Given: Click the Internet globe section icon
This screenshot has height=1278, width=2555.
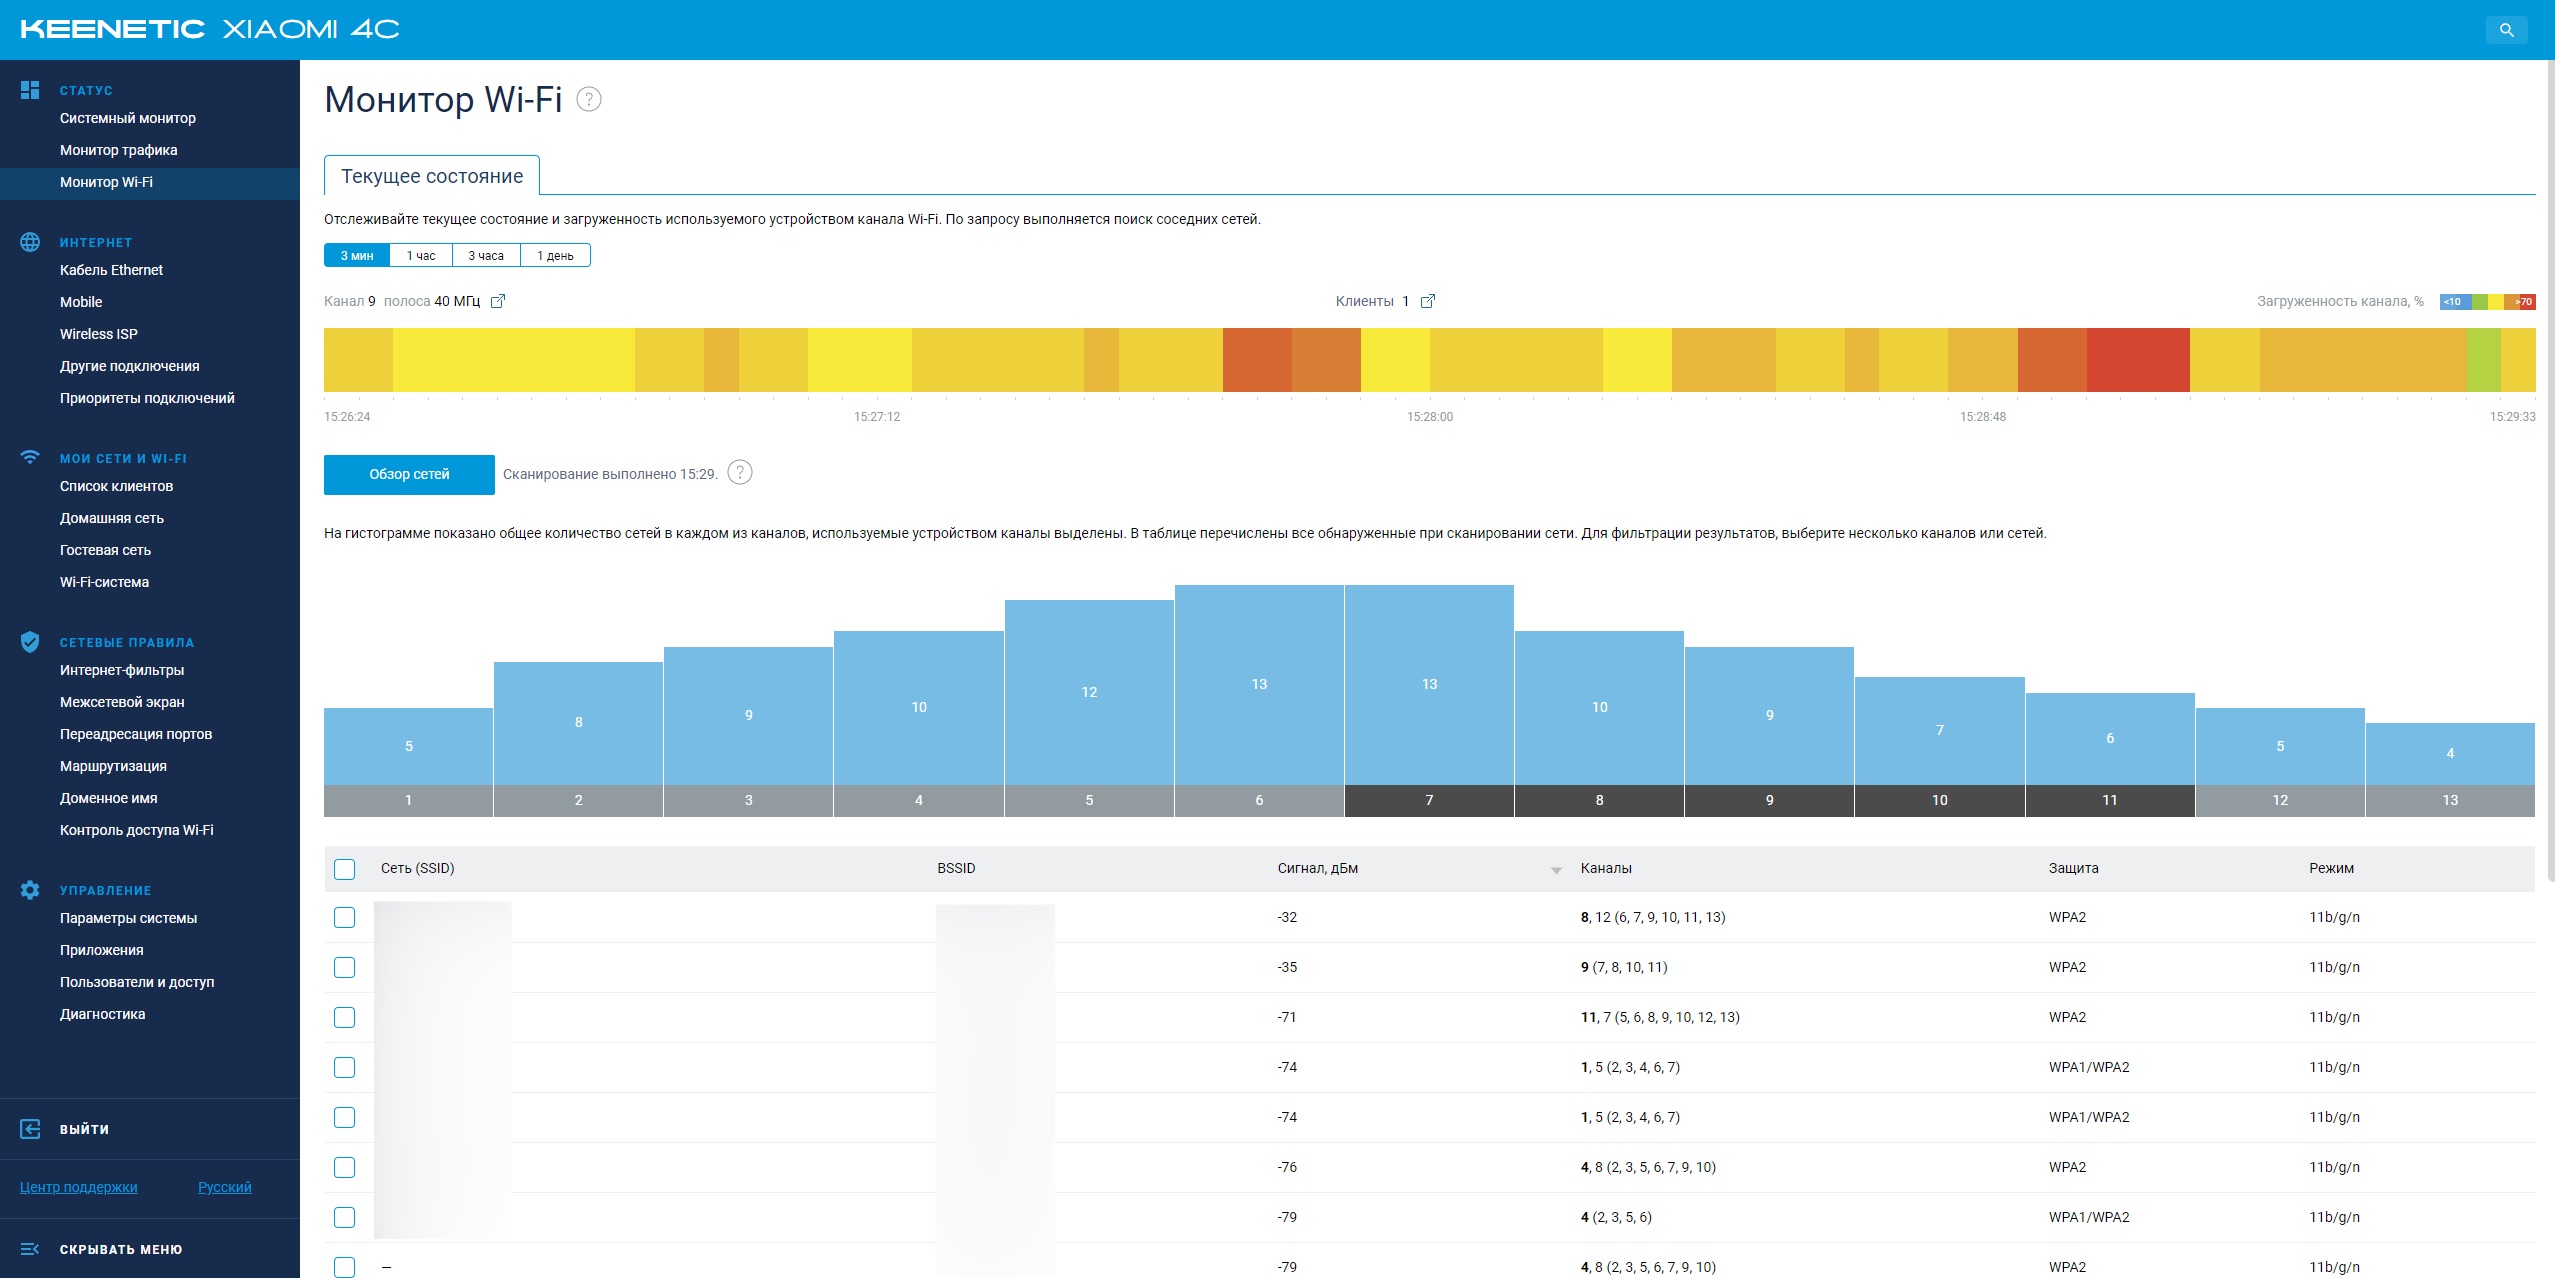Looking at the screenshot, I should pos(30,242).
